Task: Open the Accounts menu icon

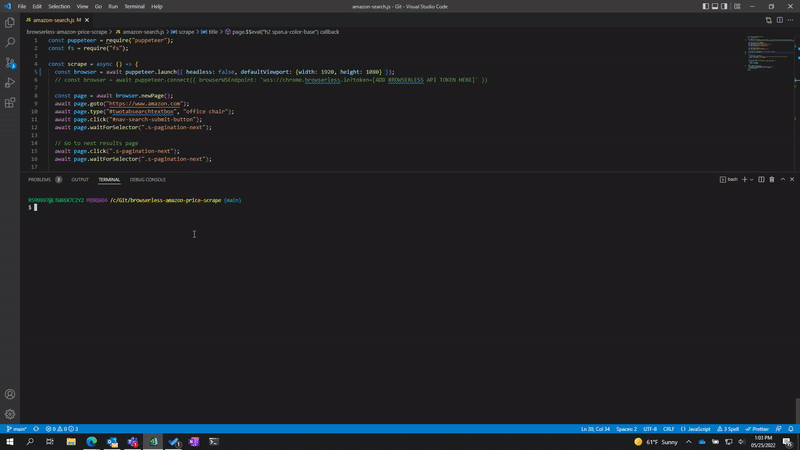Action: (x=10, y=395)
